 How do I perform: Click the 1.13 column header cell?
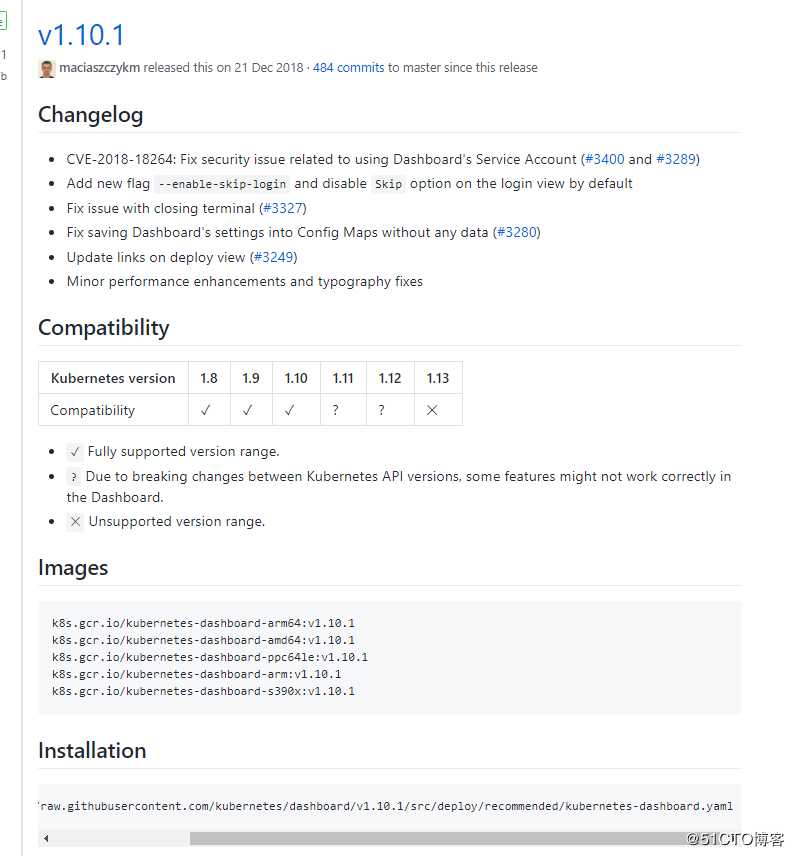[x=438, y=378]
